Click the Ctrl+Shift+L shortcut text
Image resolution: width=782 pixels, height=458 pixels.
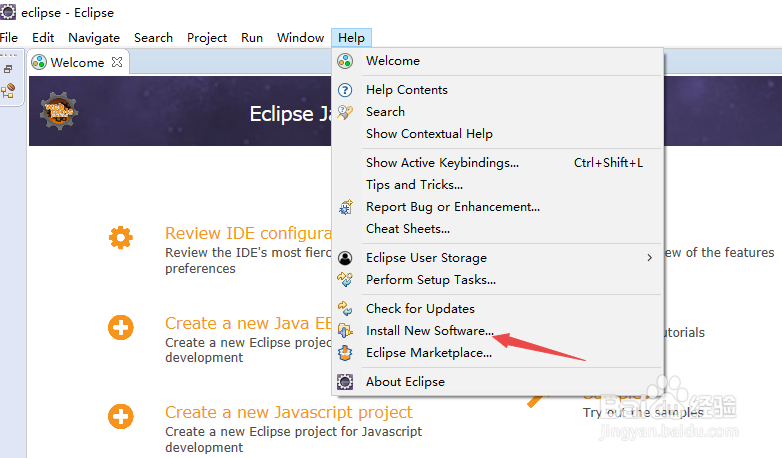click(608, 163)
